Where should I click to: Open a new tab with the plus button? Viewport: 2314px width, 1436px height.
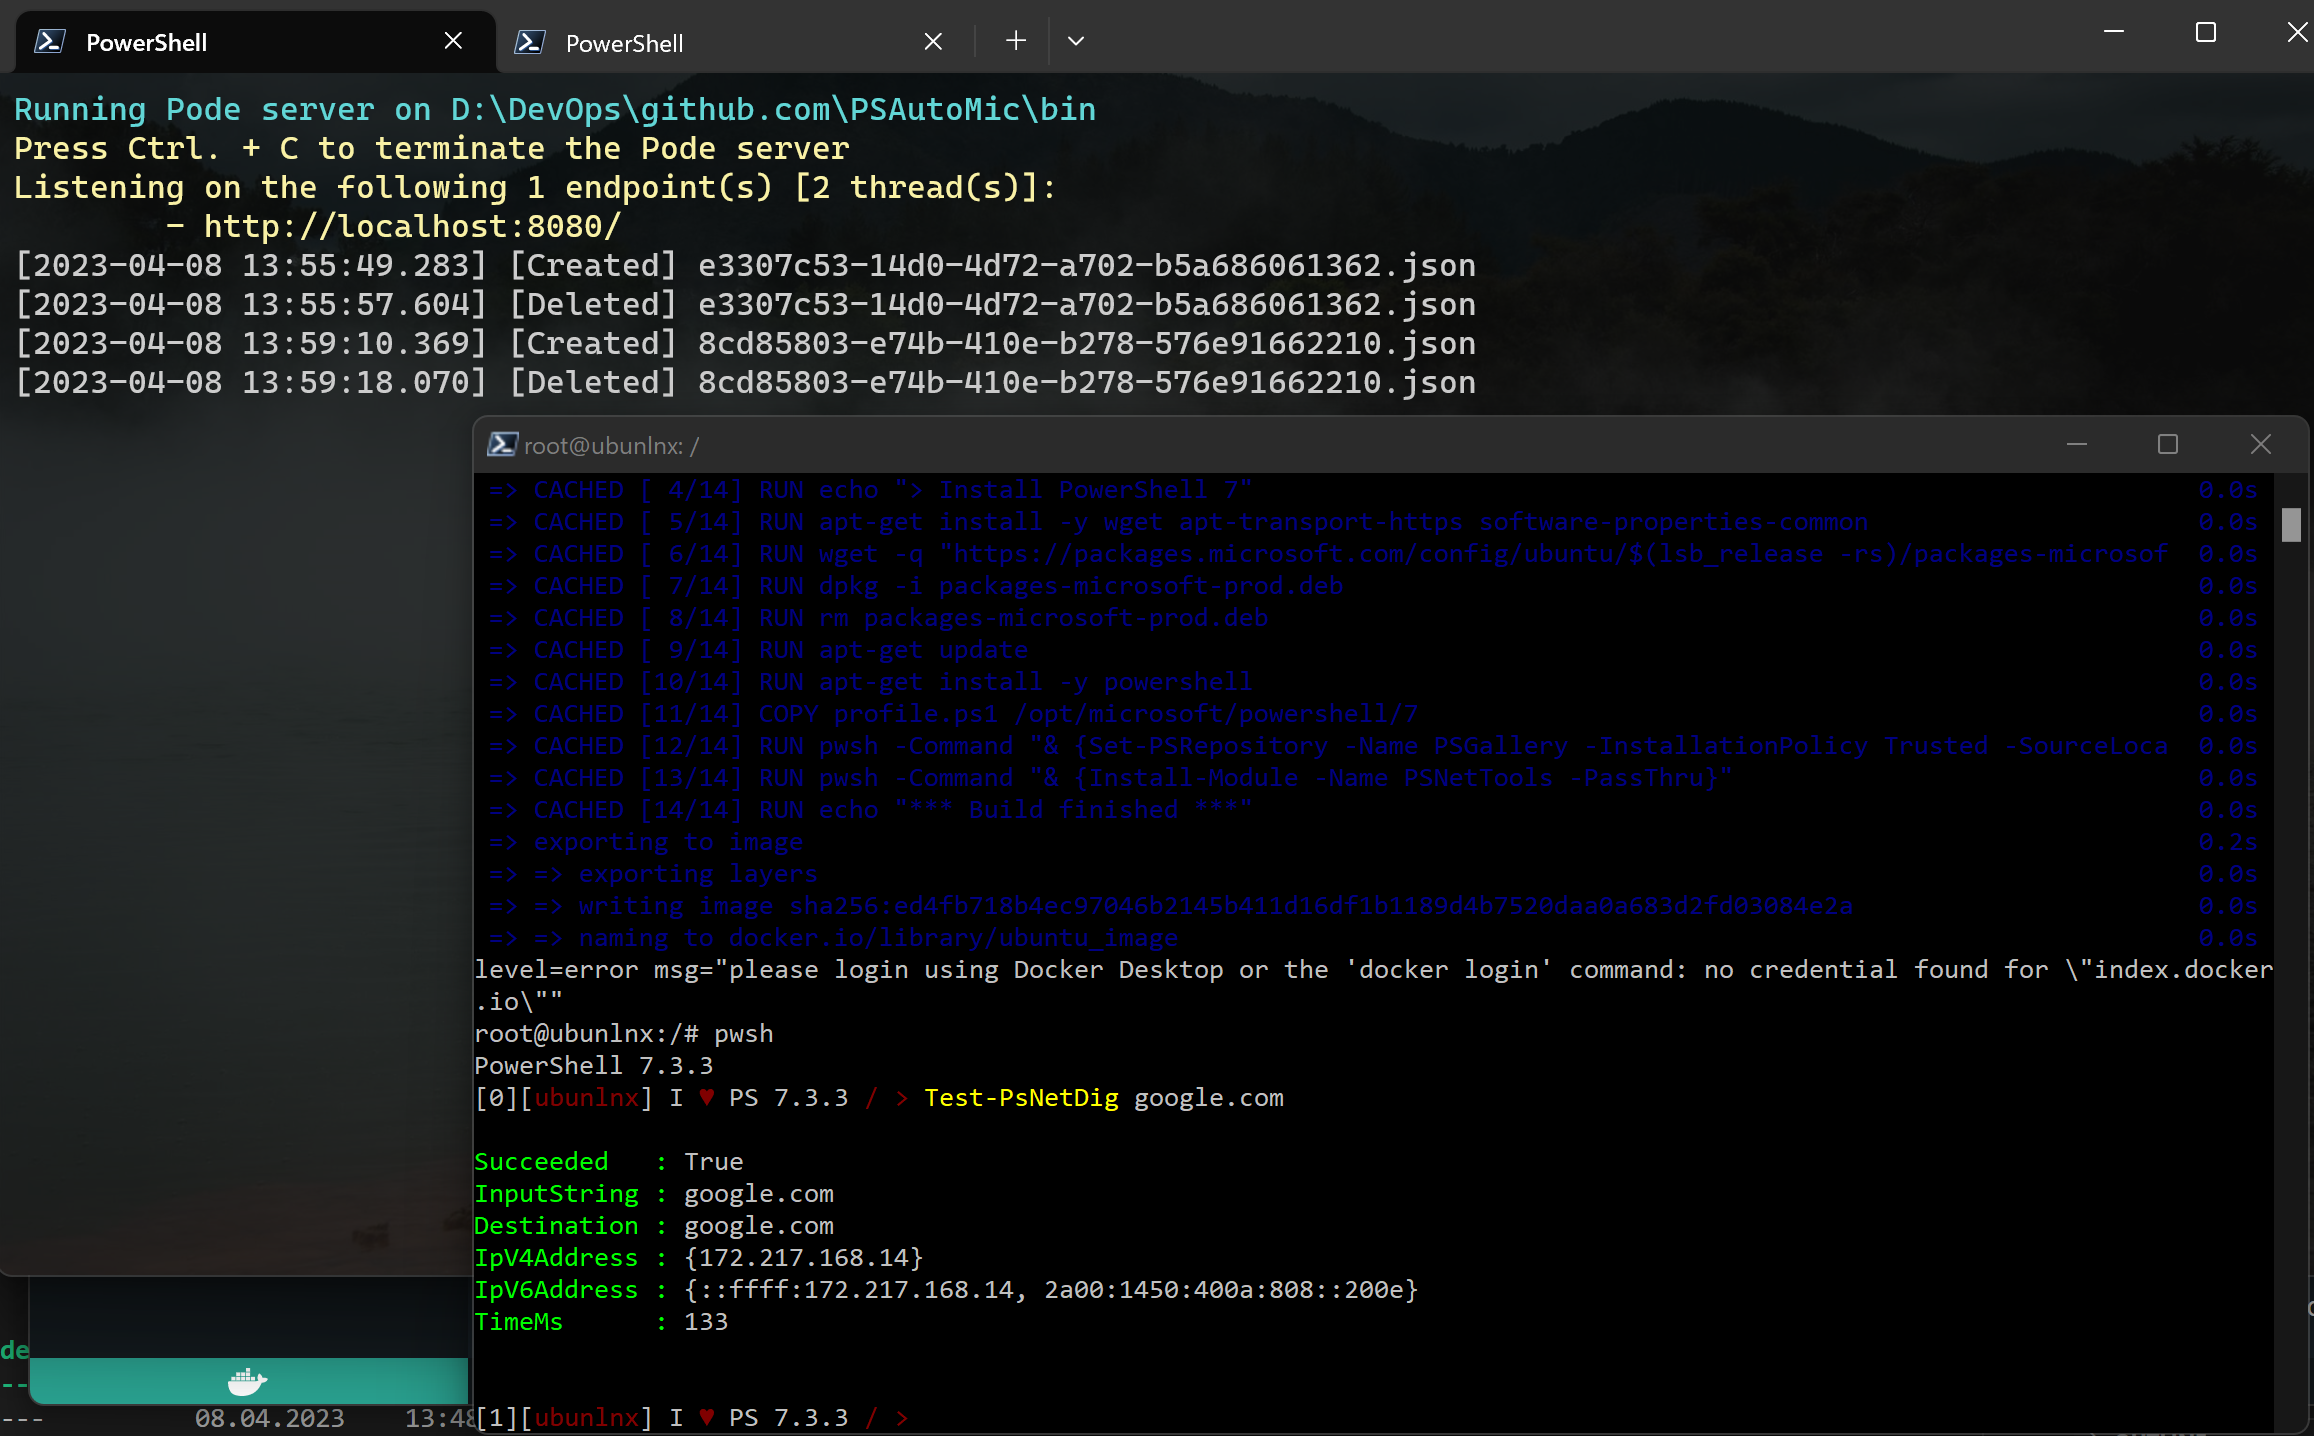pos(1015,41)
